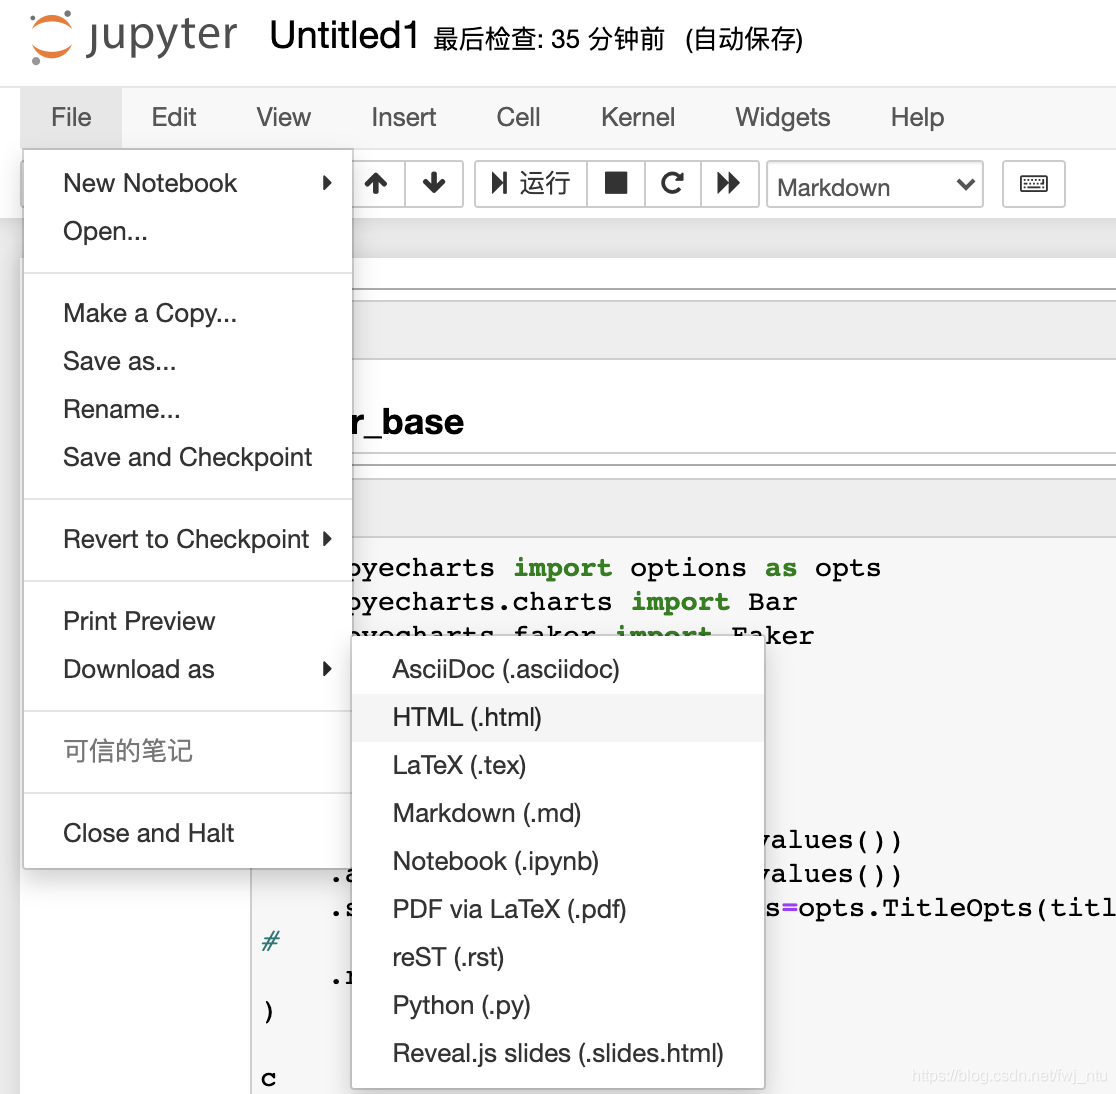1116x1094 pixels.
Task: Interrupt the kernel with the stop icon
Action: pos(616,184)
